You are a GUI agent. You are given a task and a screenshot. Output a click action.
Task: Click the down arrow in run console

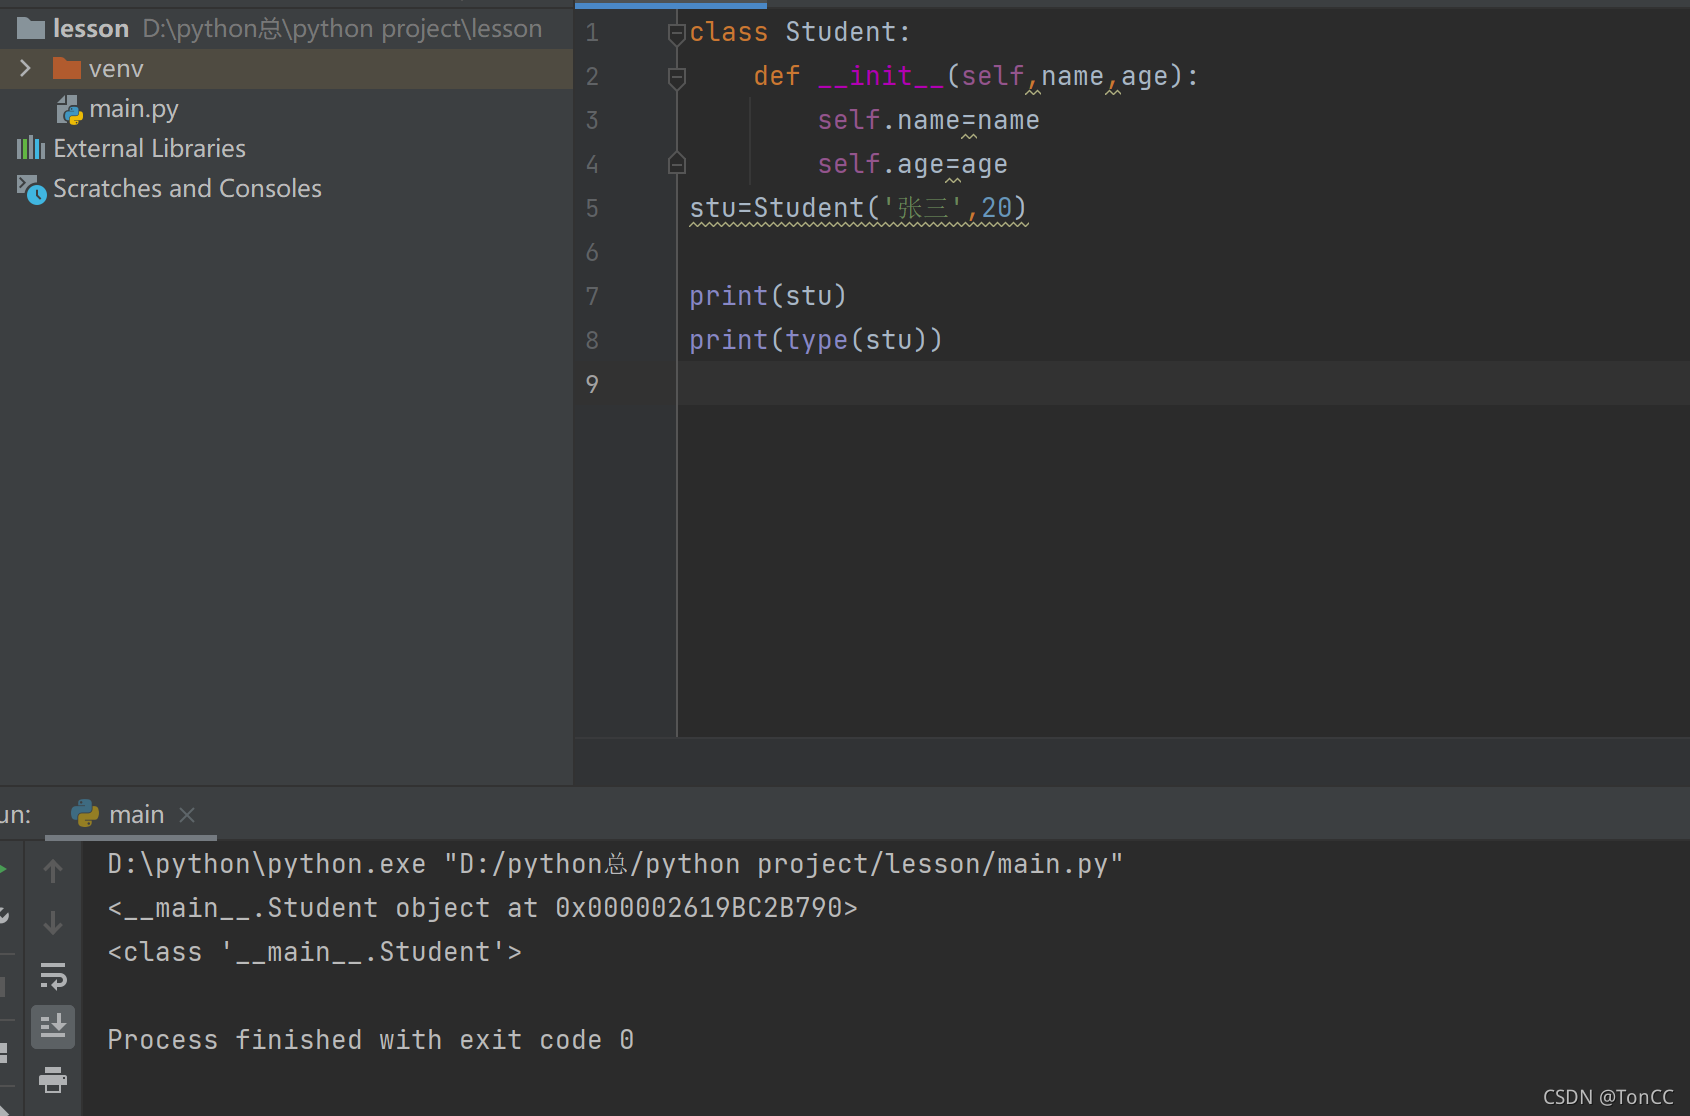pyautogui.click(x=53, y=923)
